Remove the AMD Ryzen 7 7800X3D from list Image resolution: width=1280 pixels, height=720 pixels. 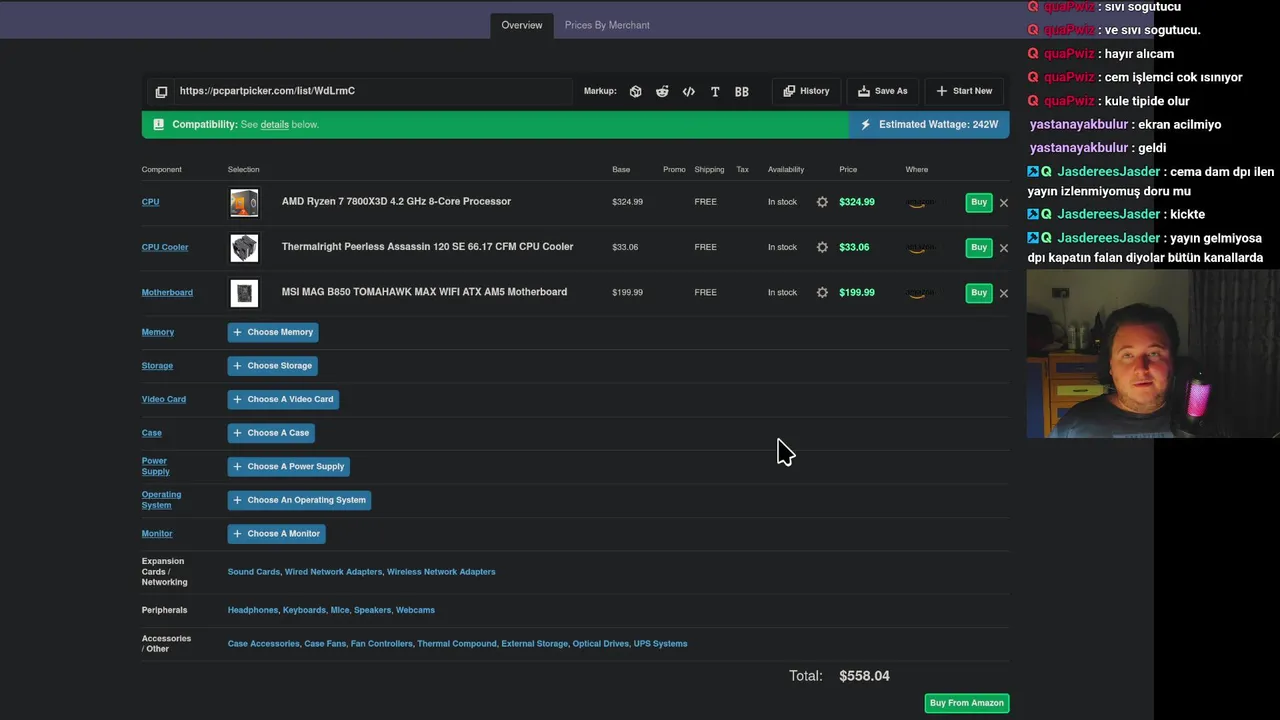click(x=1004, y=203)
